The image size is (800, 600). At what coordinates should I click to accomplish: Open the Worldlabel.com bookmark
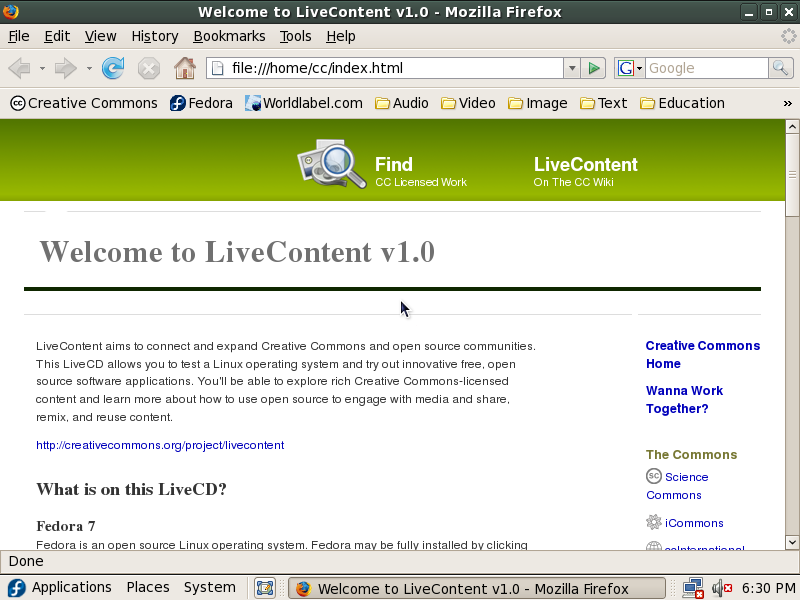[x=304, y=103]
